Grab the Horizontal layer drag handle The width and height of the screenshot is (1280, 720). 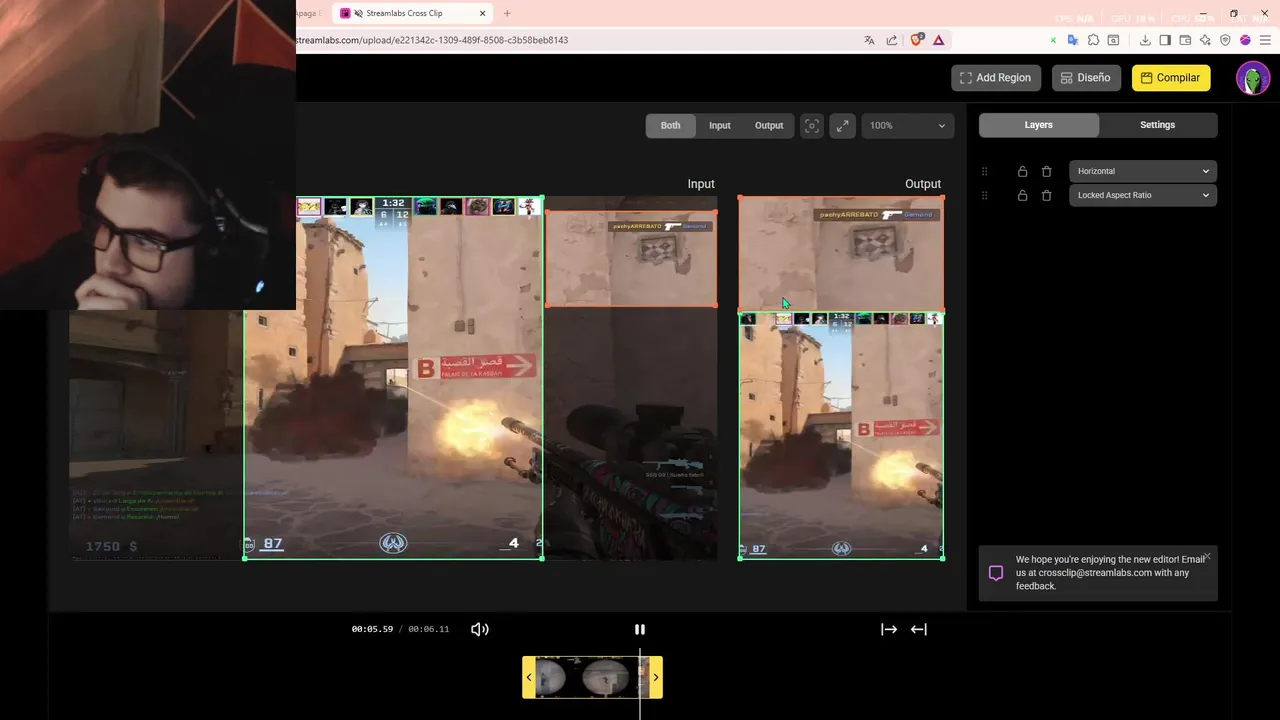tap(984, 171)
